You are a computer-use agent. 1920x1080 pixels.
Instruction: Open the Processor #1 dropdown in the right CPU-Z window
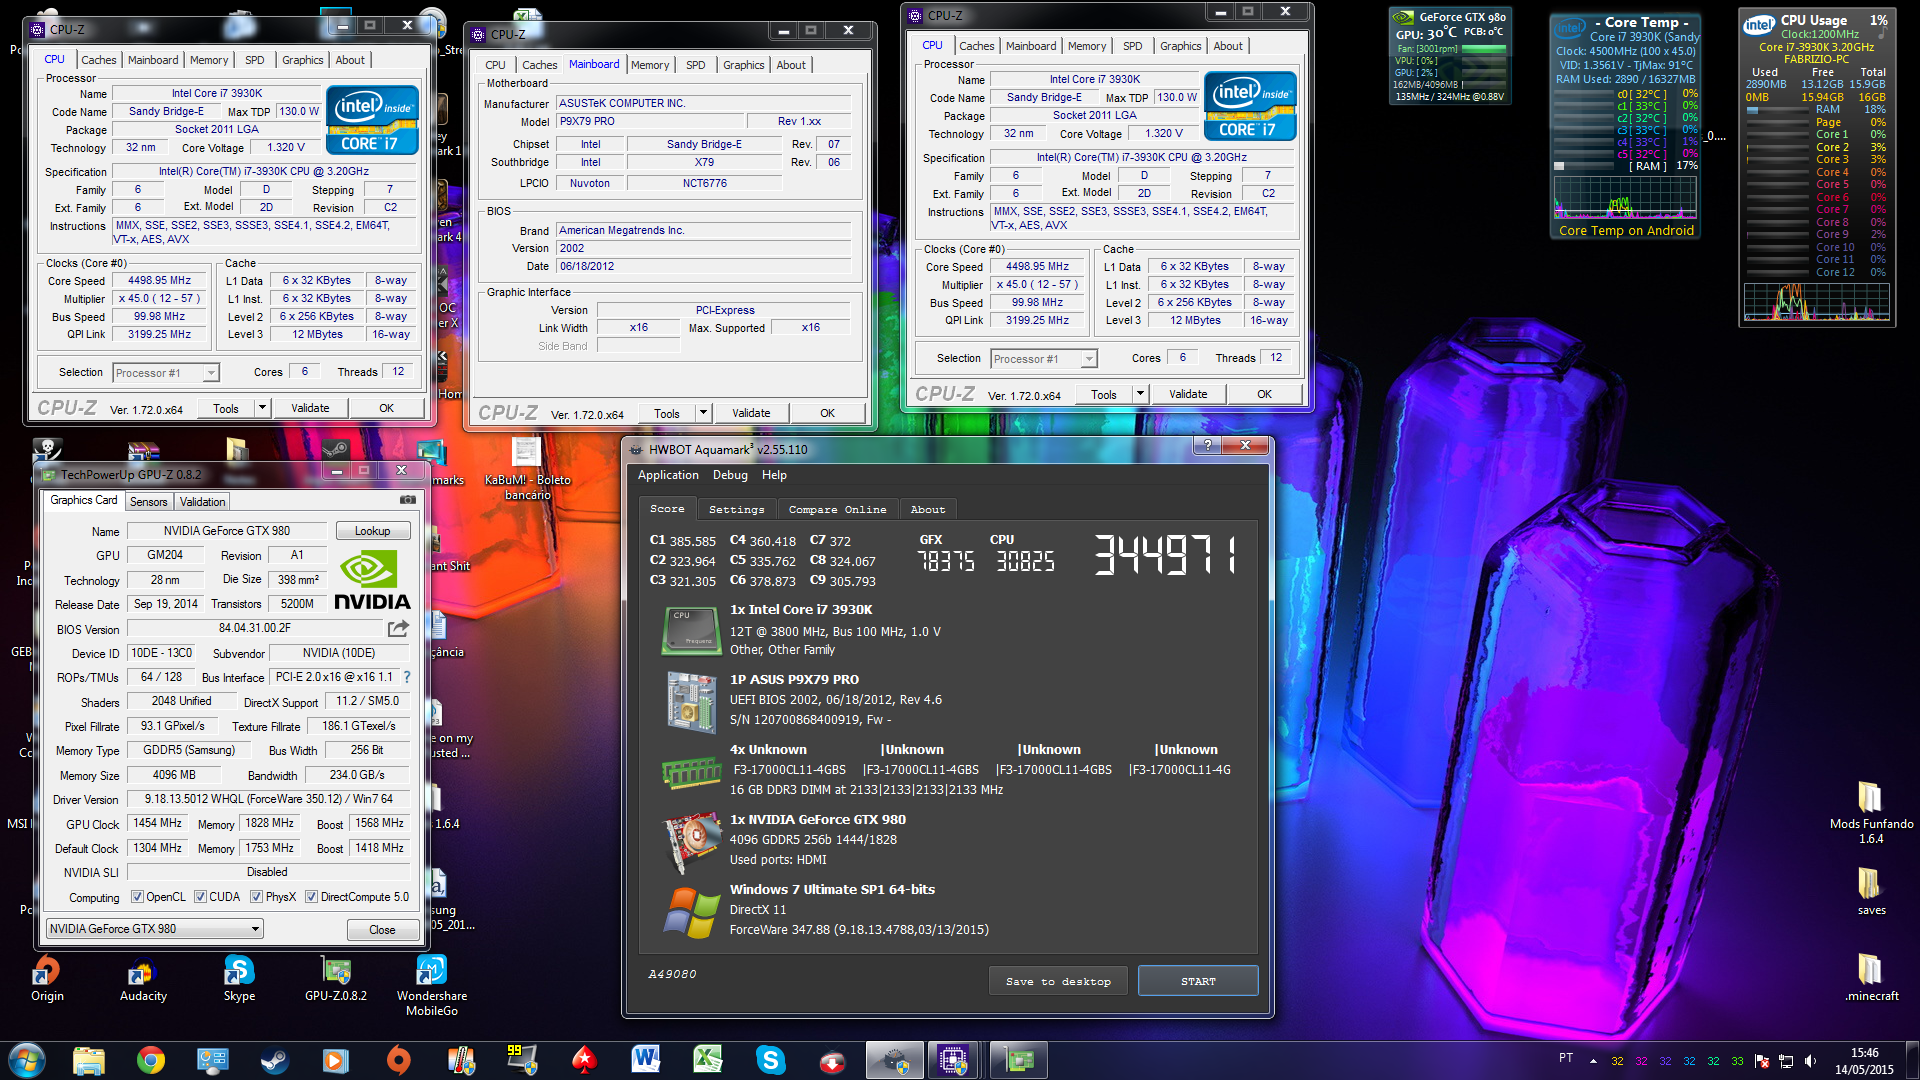pos(1043,359)
